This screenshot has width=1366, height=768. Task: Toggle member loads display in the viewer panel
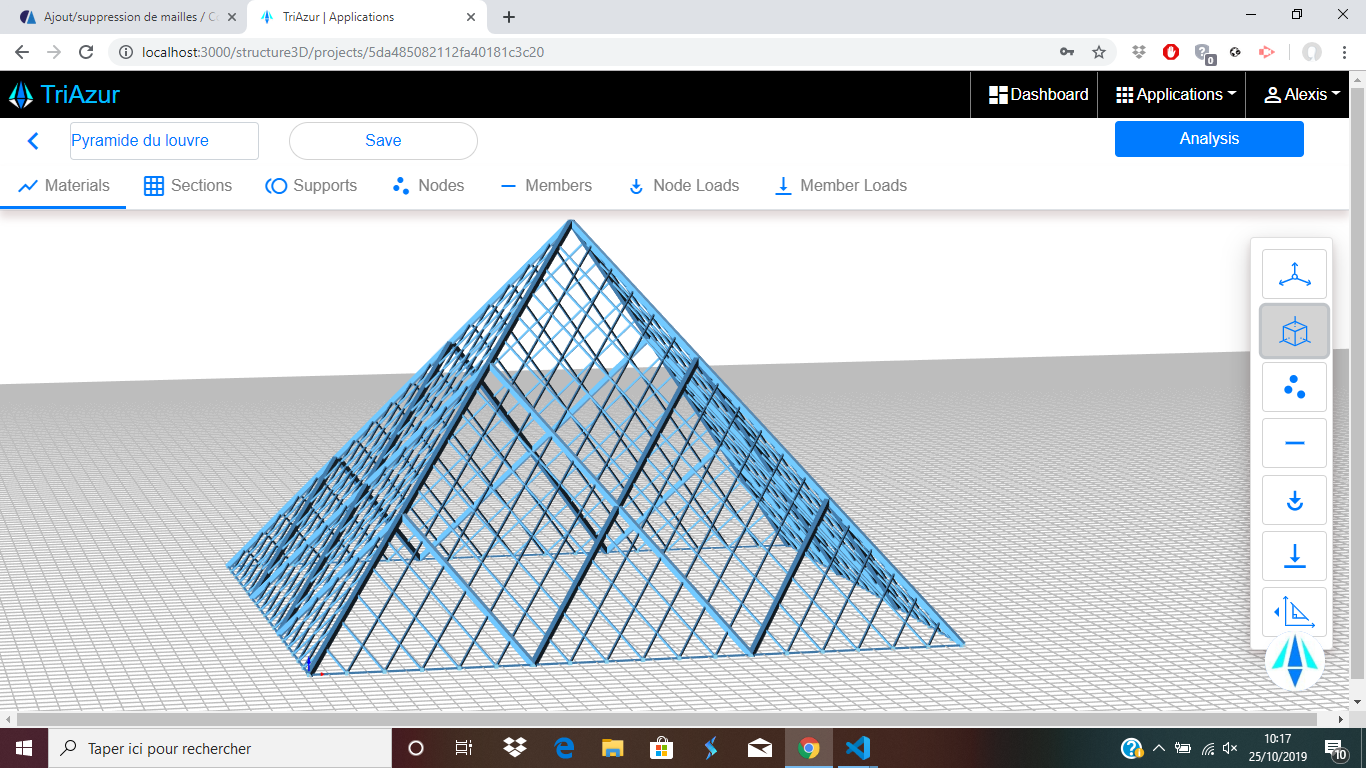coord(1294,556)
